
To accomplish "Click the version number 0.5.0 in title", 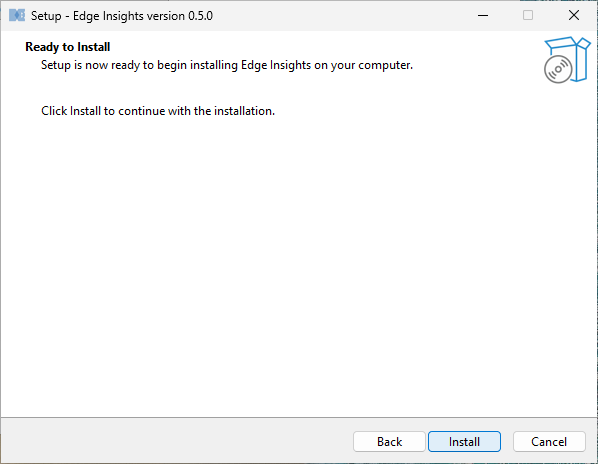I will pyautogui.click(x=201, y=16).
